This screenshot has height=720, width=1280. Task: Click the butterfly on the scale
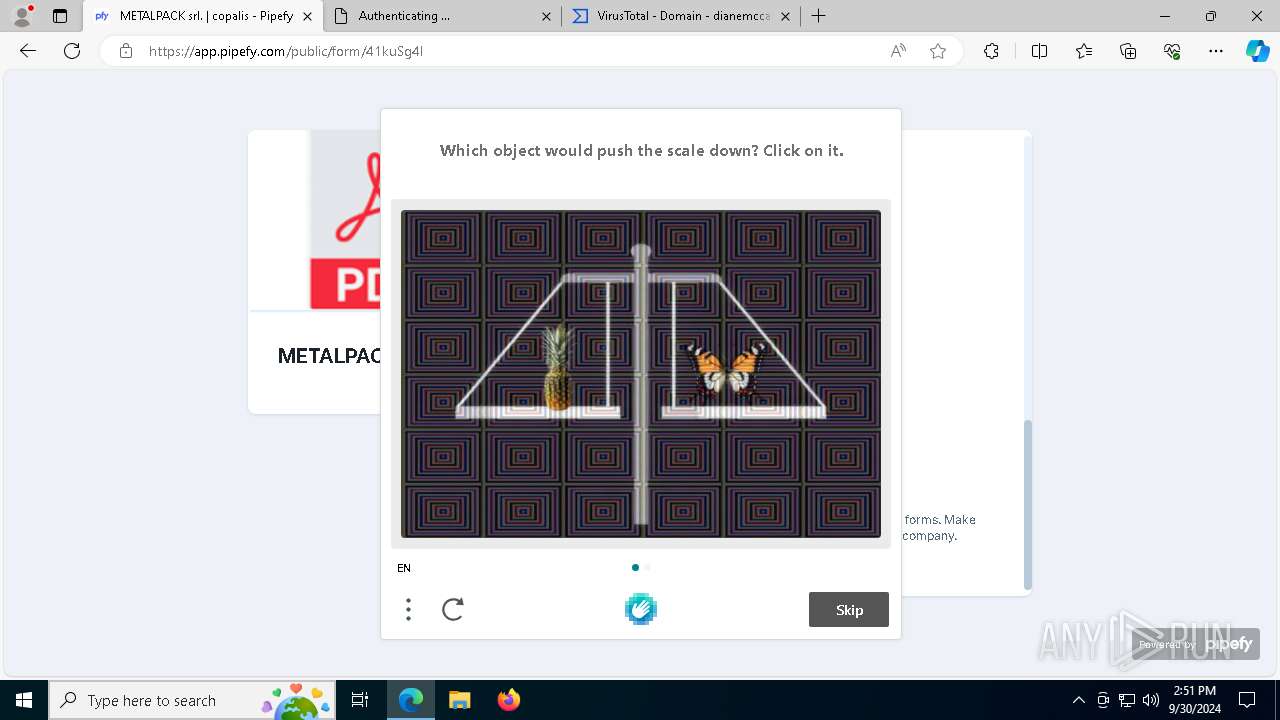point(726,369)
